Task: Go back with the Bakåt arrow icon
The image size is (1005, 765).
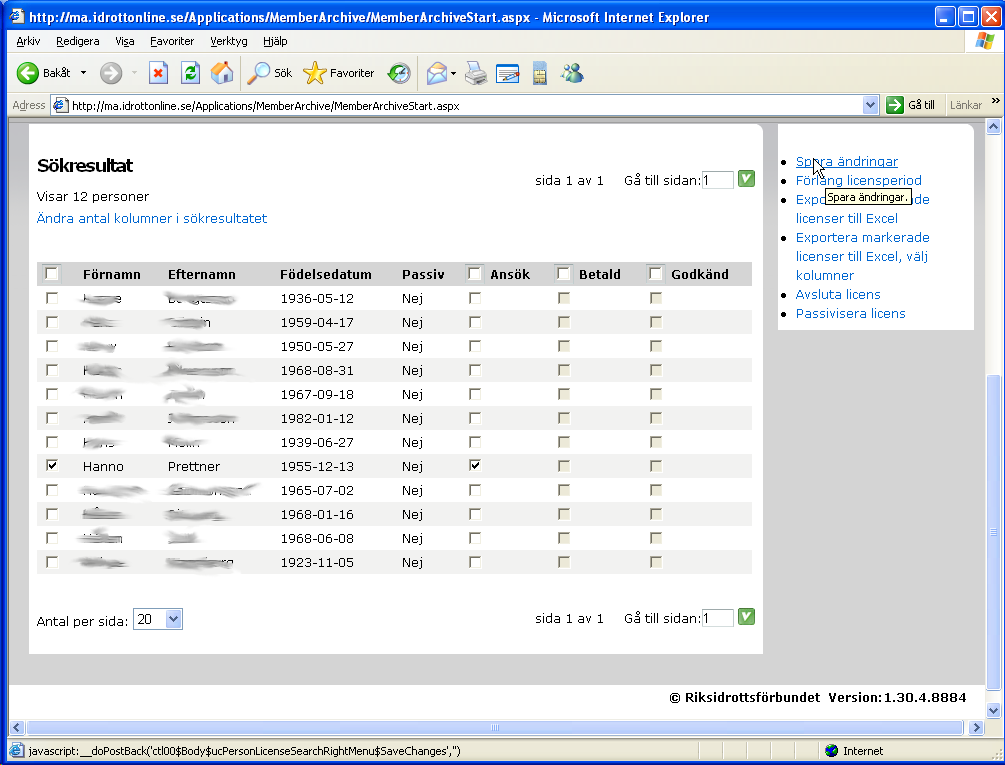Action: [x=28, y=73]
